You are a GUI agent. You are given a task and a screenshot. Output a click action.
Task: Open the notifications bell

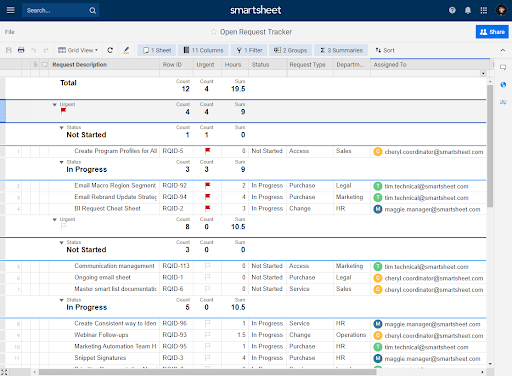(x=468, y=10)
